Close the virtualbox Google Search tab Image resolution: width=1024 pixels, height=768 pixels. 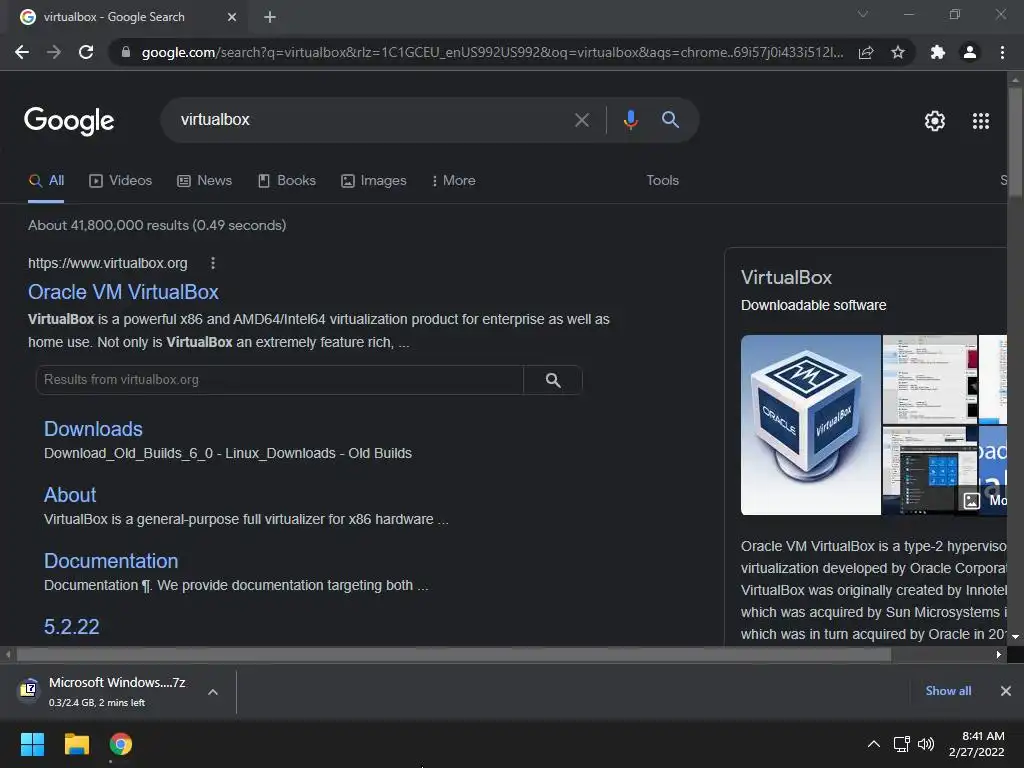pyautogui.click(x=232, y=17)
